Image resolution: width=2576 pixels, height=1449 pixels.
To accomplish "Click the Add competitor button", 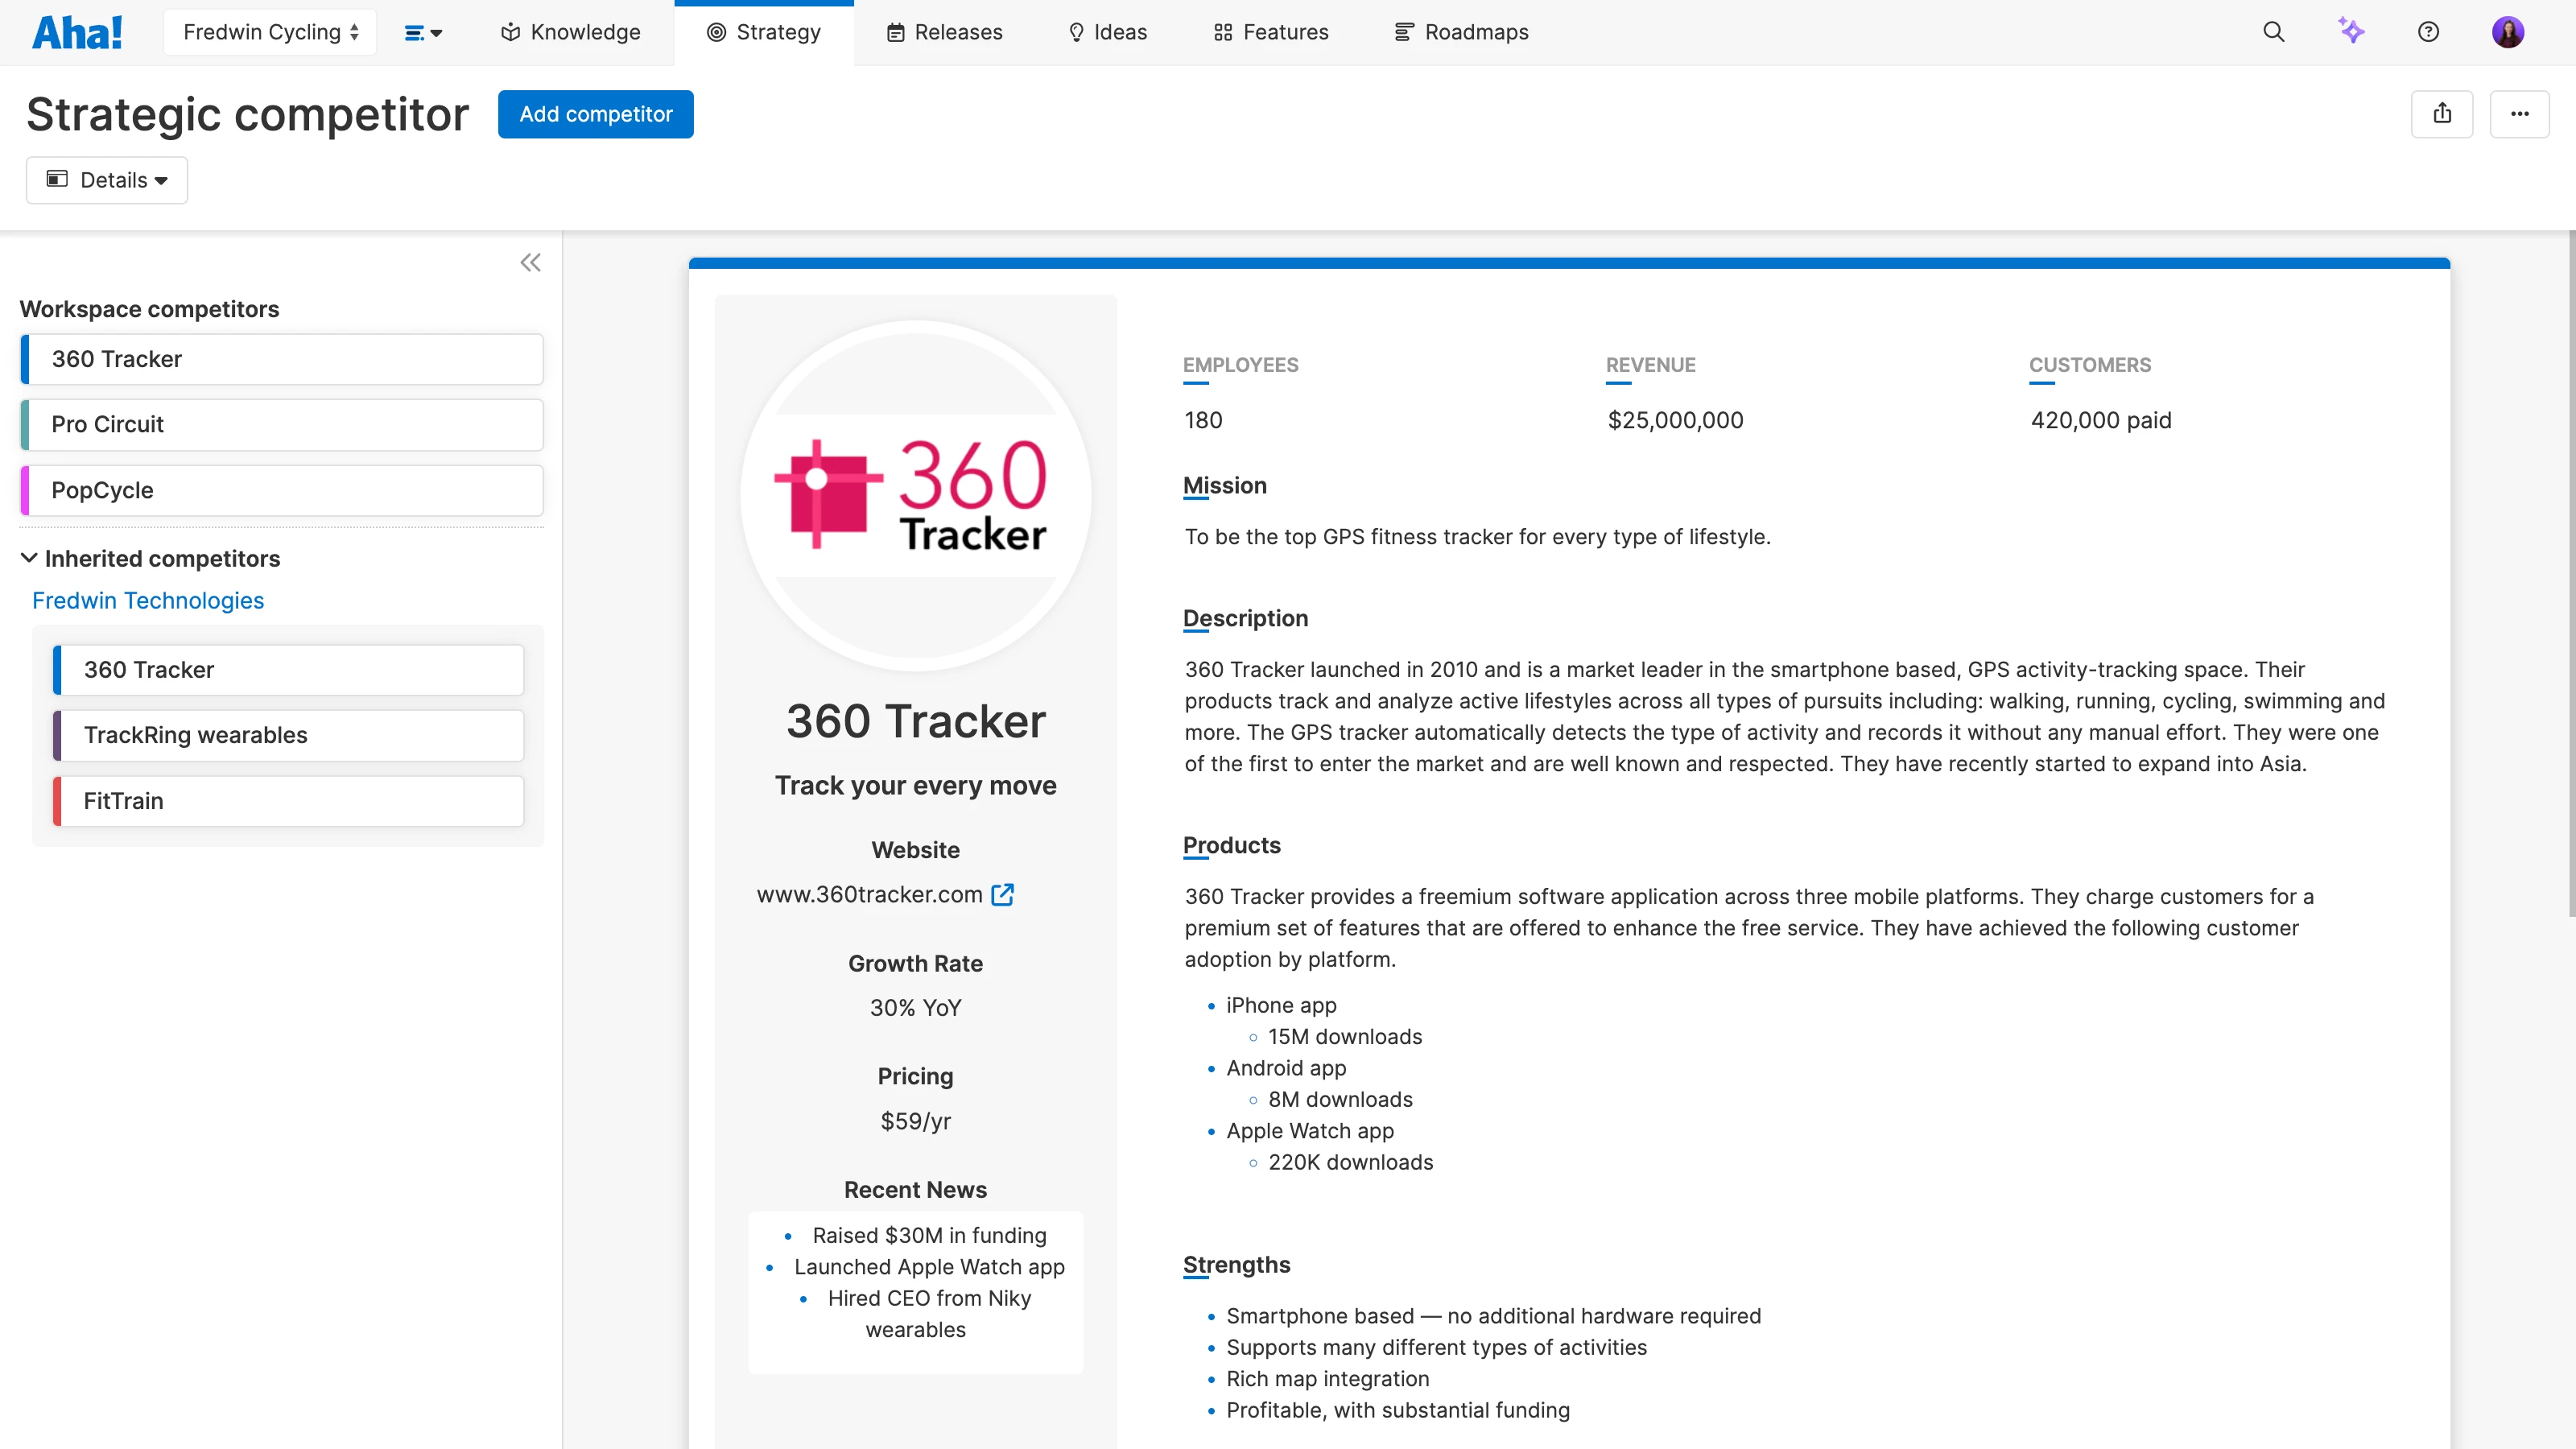I will pos(595,114).
